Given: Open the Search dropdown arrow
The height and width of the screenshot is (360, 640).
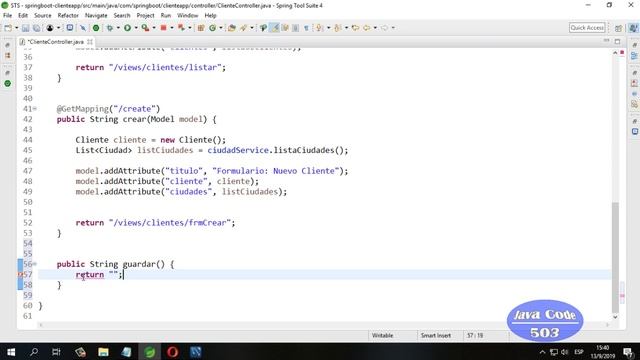Looking at the screenshot, I should (252, 28).
